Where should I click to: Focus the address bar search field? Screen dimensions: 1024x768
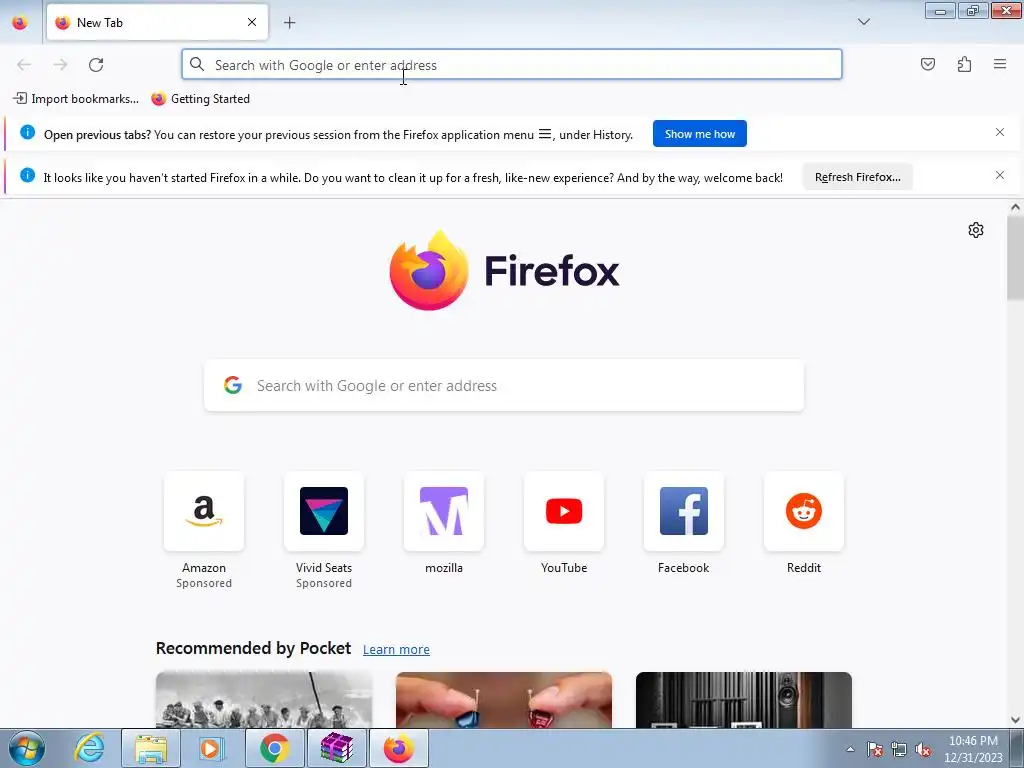tap(511, 65)
